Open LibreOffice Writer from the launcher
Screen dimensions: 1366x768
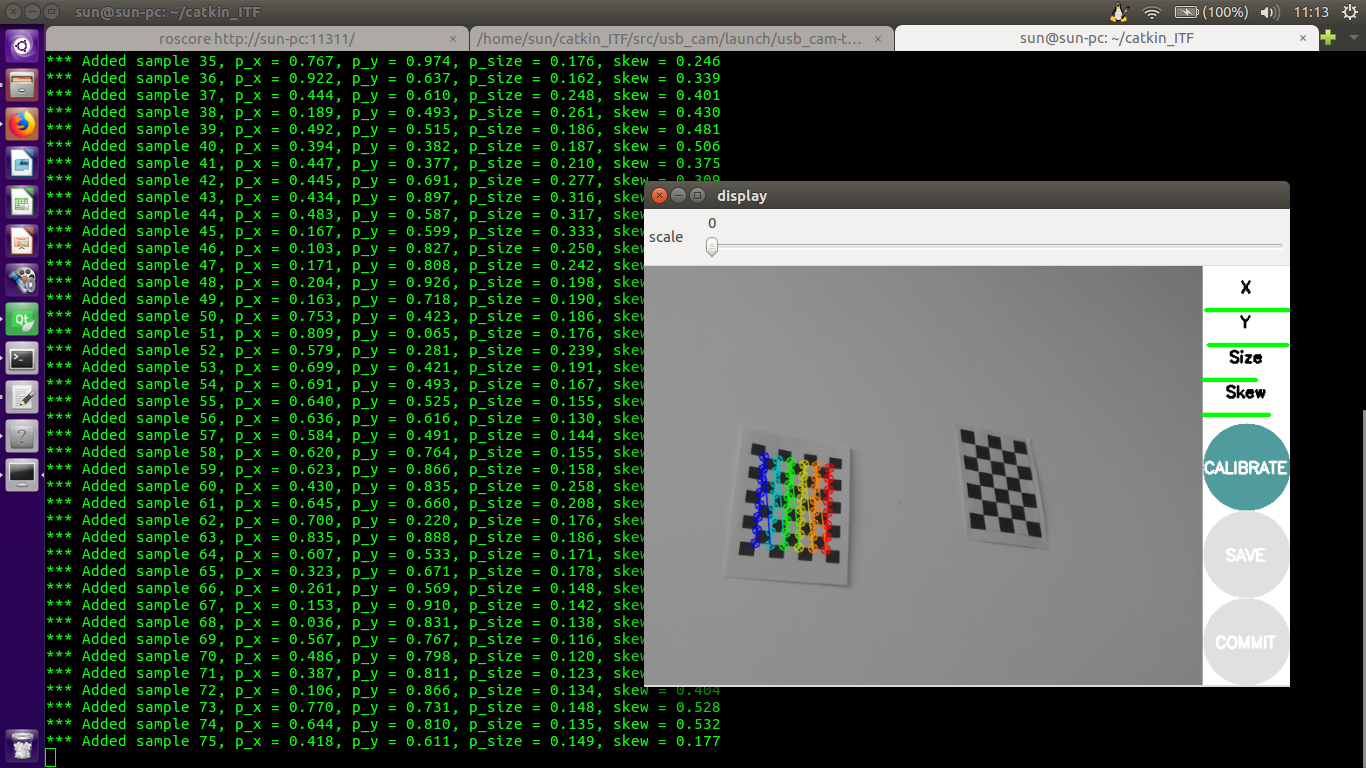pos(22,163)
